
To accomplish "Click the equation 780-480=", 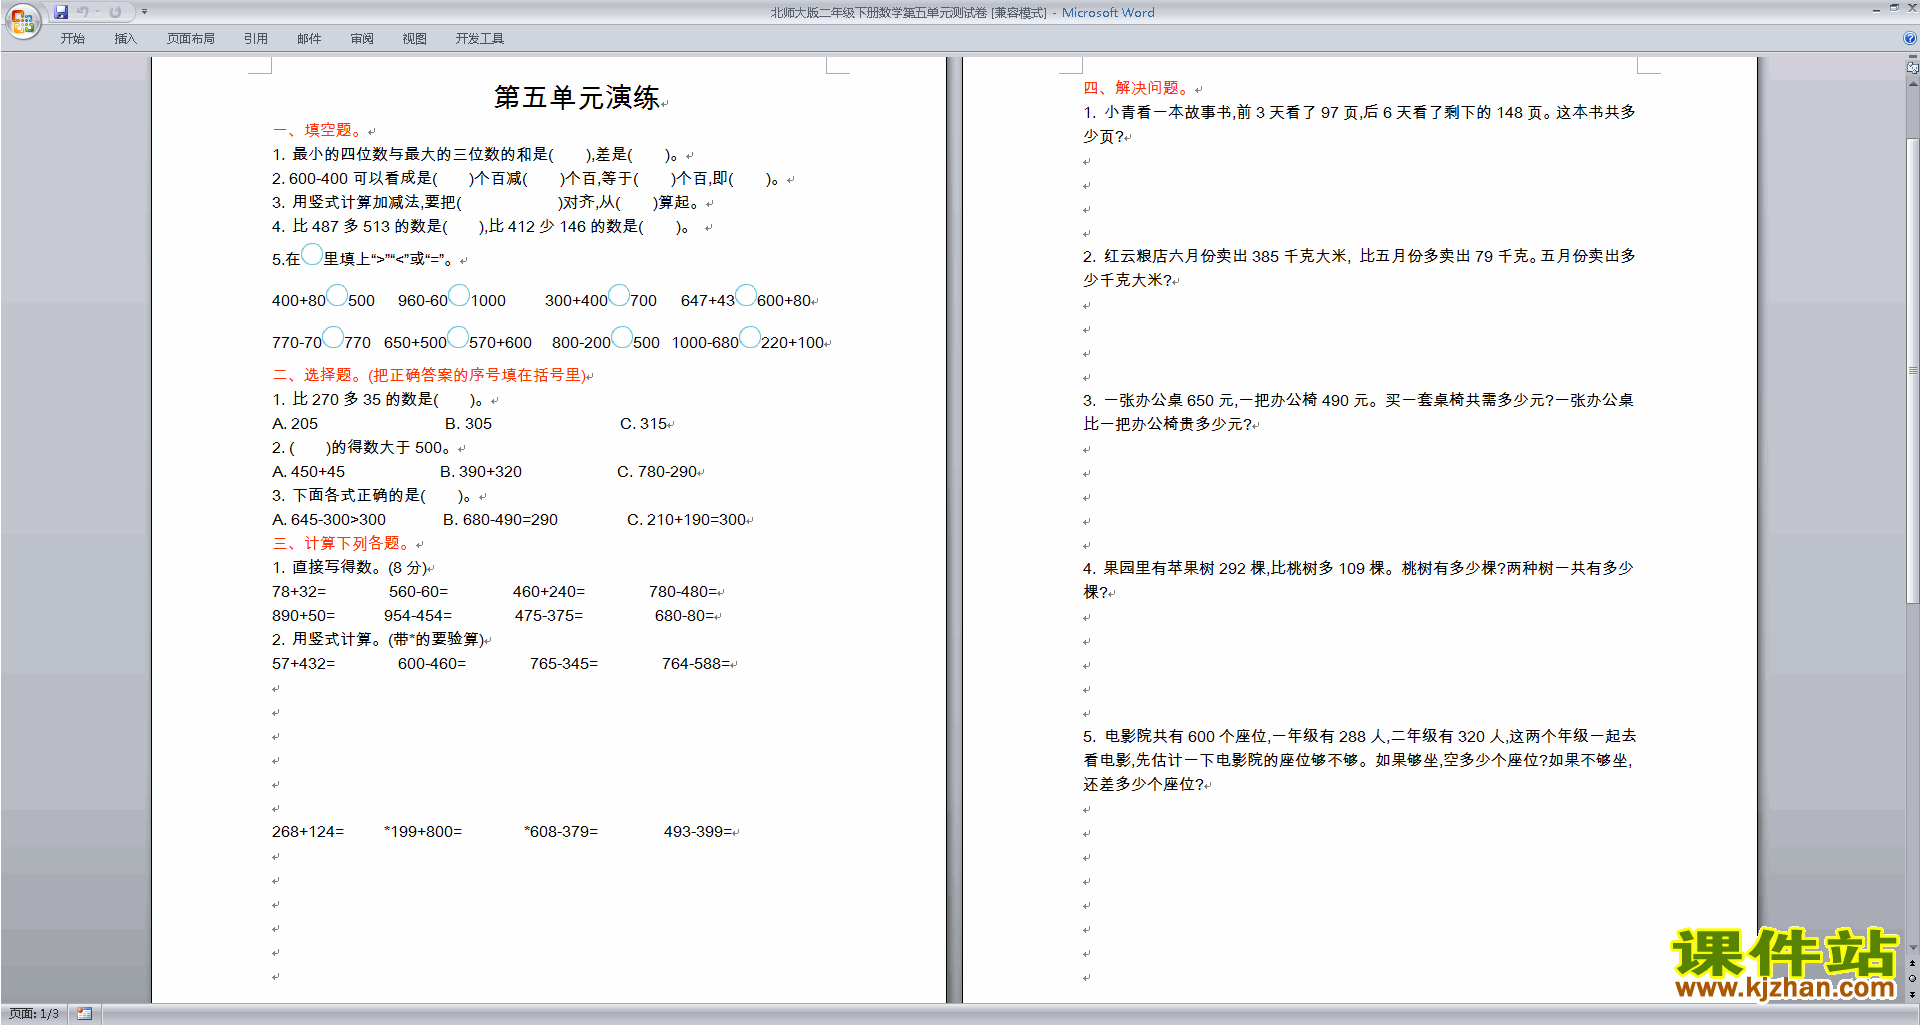I will click(683, 592).
